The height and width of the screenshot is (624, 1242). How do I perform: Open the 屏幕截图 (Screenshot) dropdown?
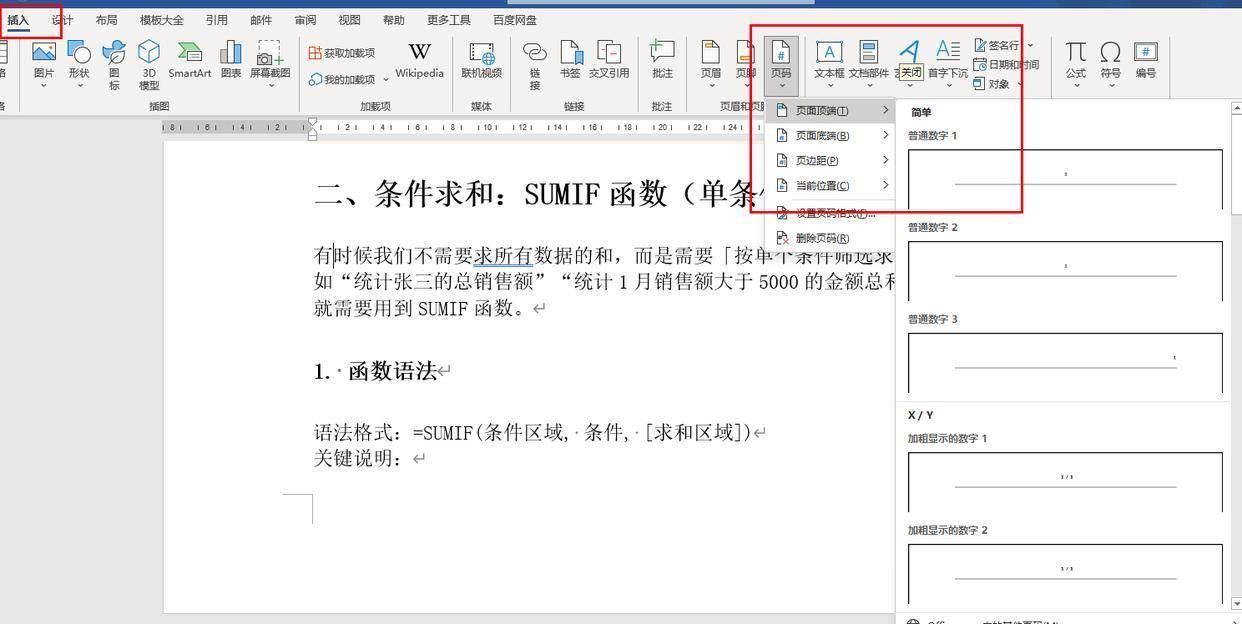(270, 62)
